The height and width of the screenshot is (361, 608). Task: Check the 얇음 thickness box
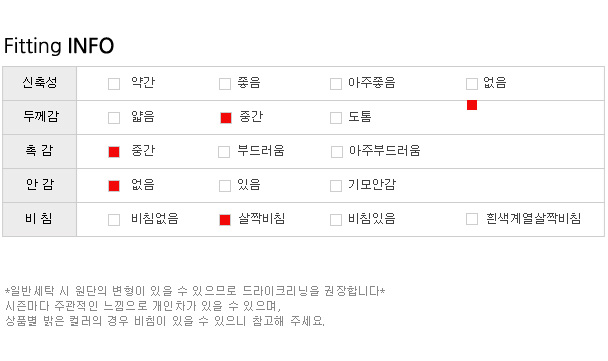[114, 118]
